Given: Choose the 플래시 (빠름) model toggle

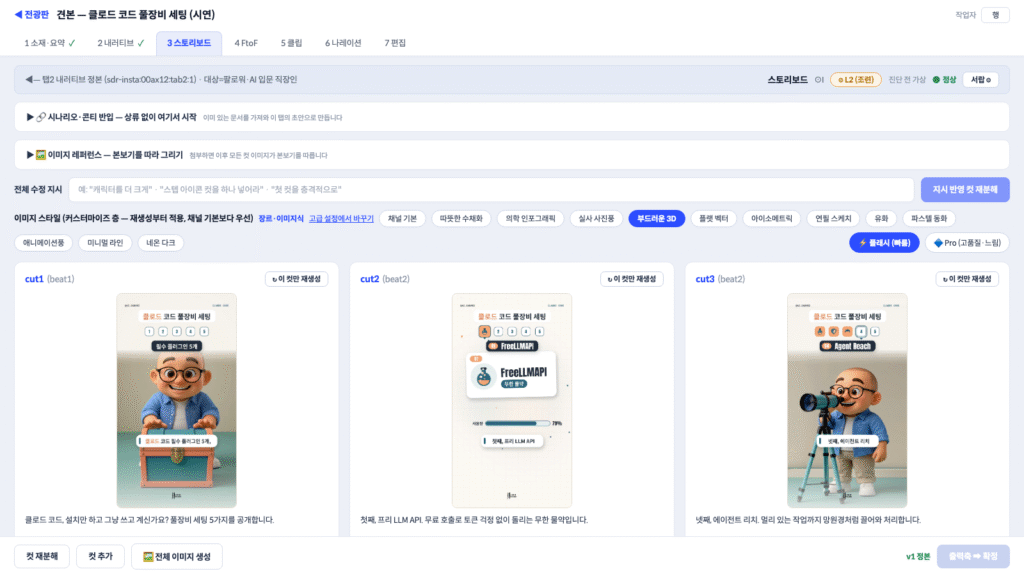Looking at the screenshot, I should (884, 243).
